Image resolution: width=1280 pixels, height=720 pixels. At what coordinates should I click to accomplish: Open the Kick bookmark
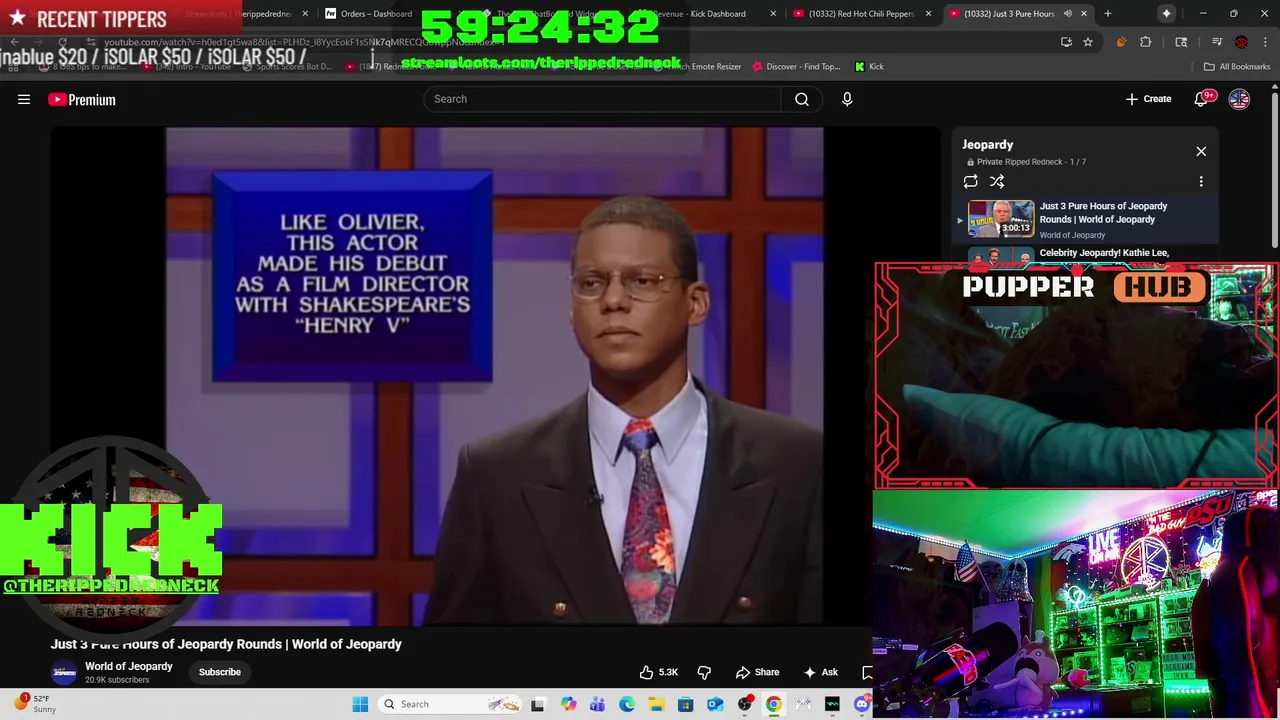(x=869, y=67)
